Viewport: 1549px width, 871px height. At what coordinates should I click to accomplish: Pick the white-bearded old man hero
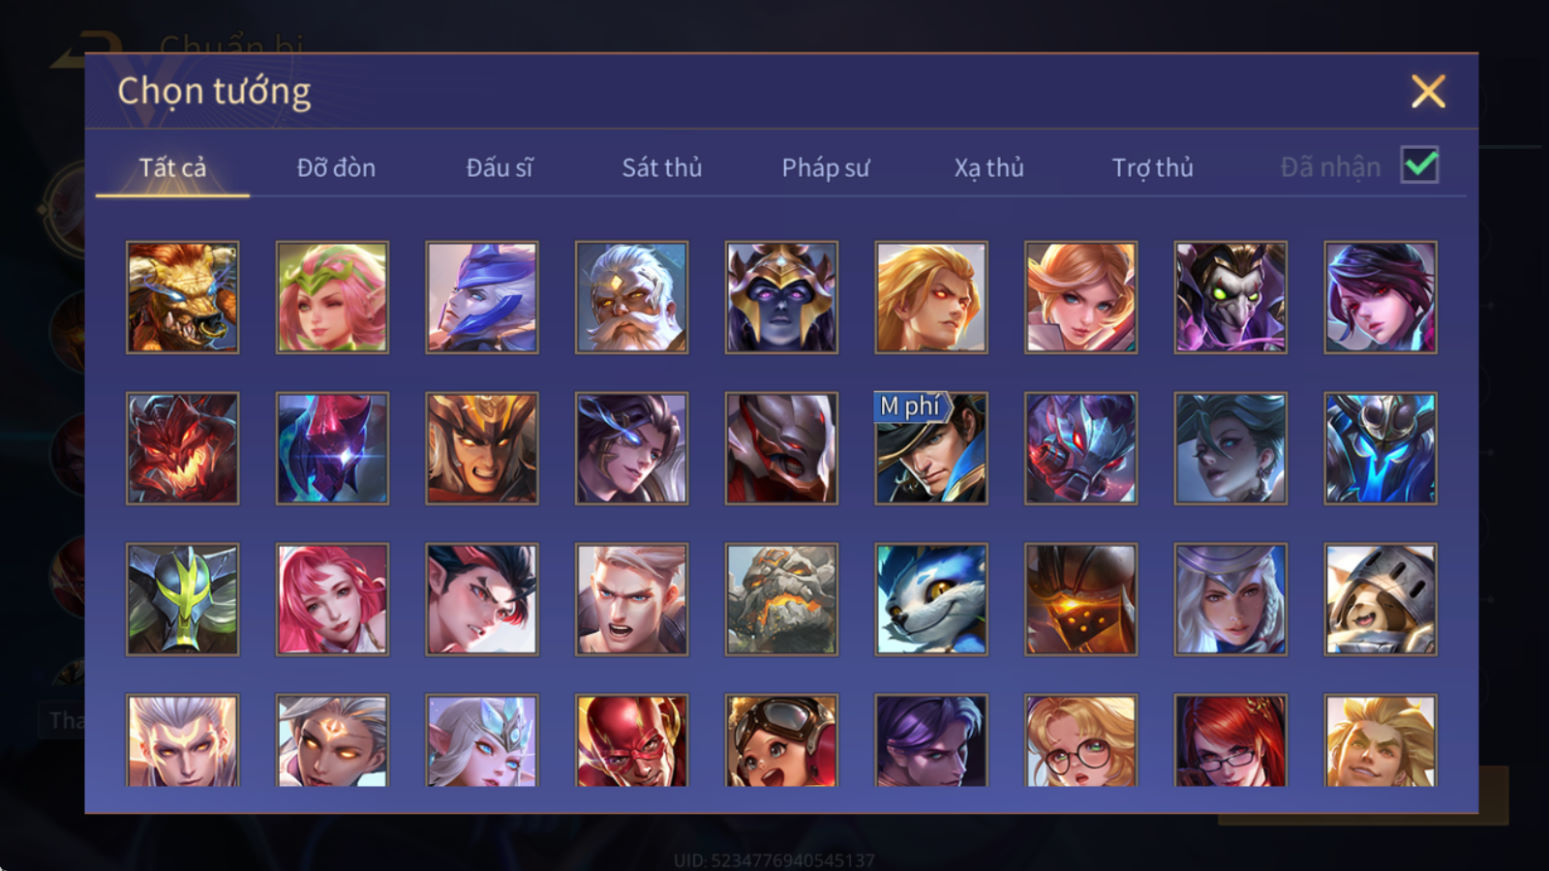pyautogui.click(x=631, y=297)
